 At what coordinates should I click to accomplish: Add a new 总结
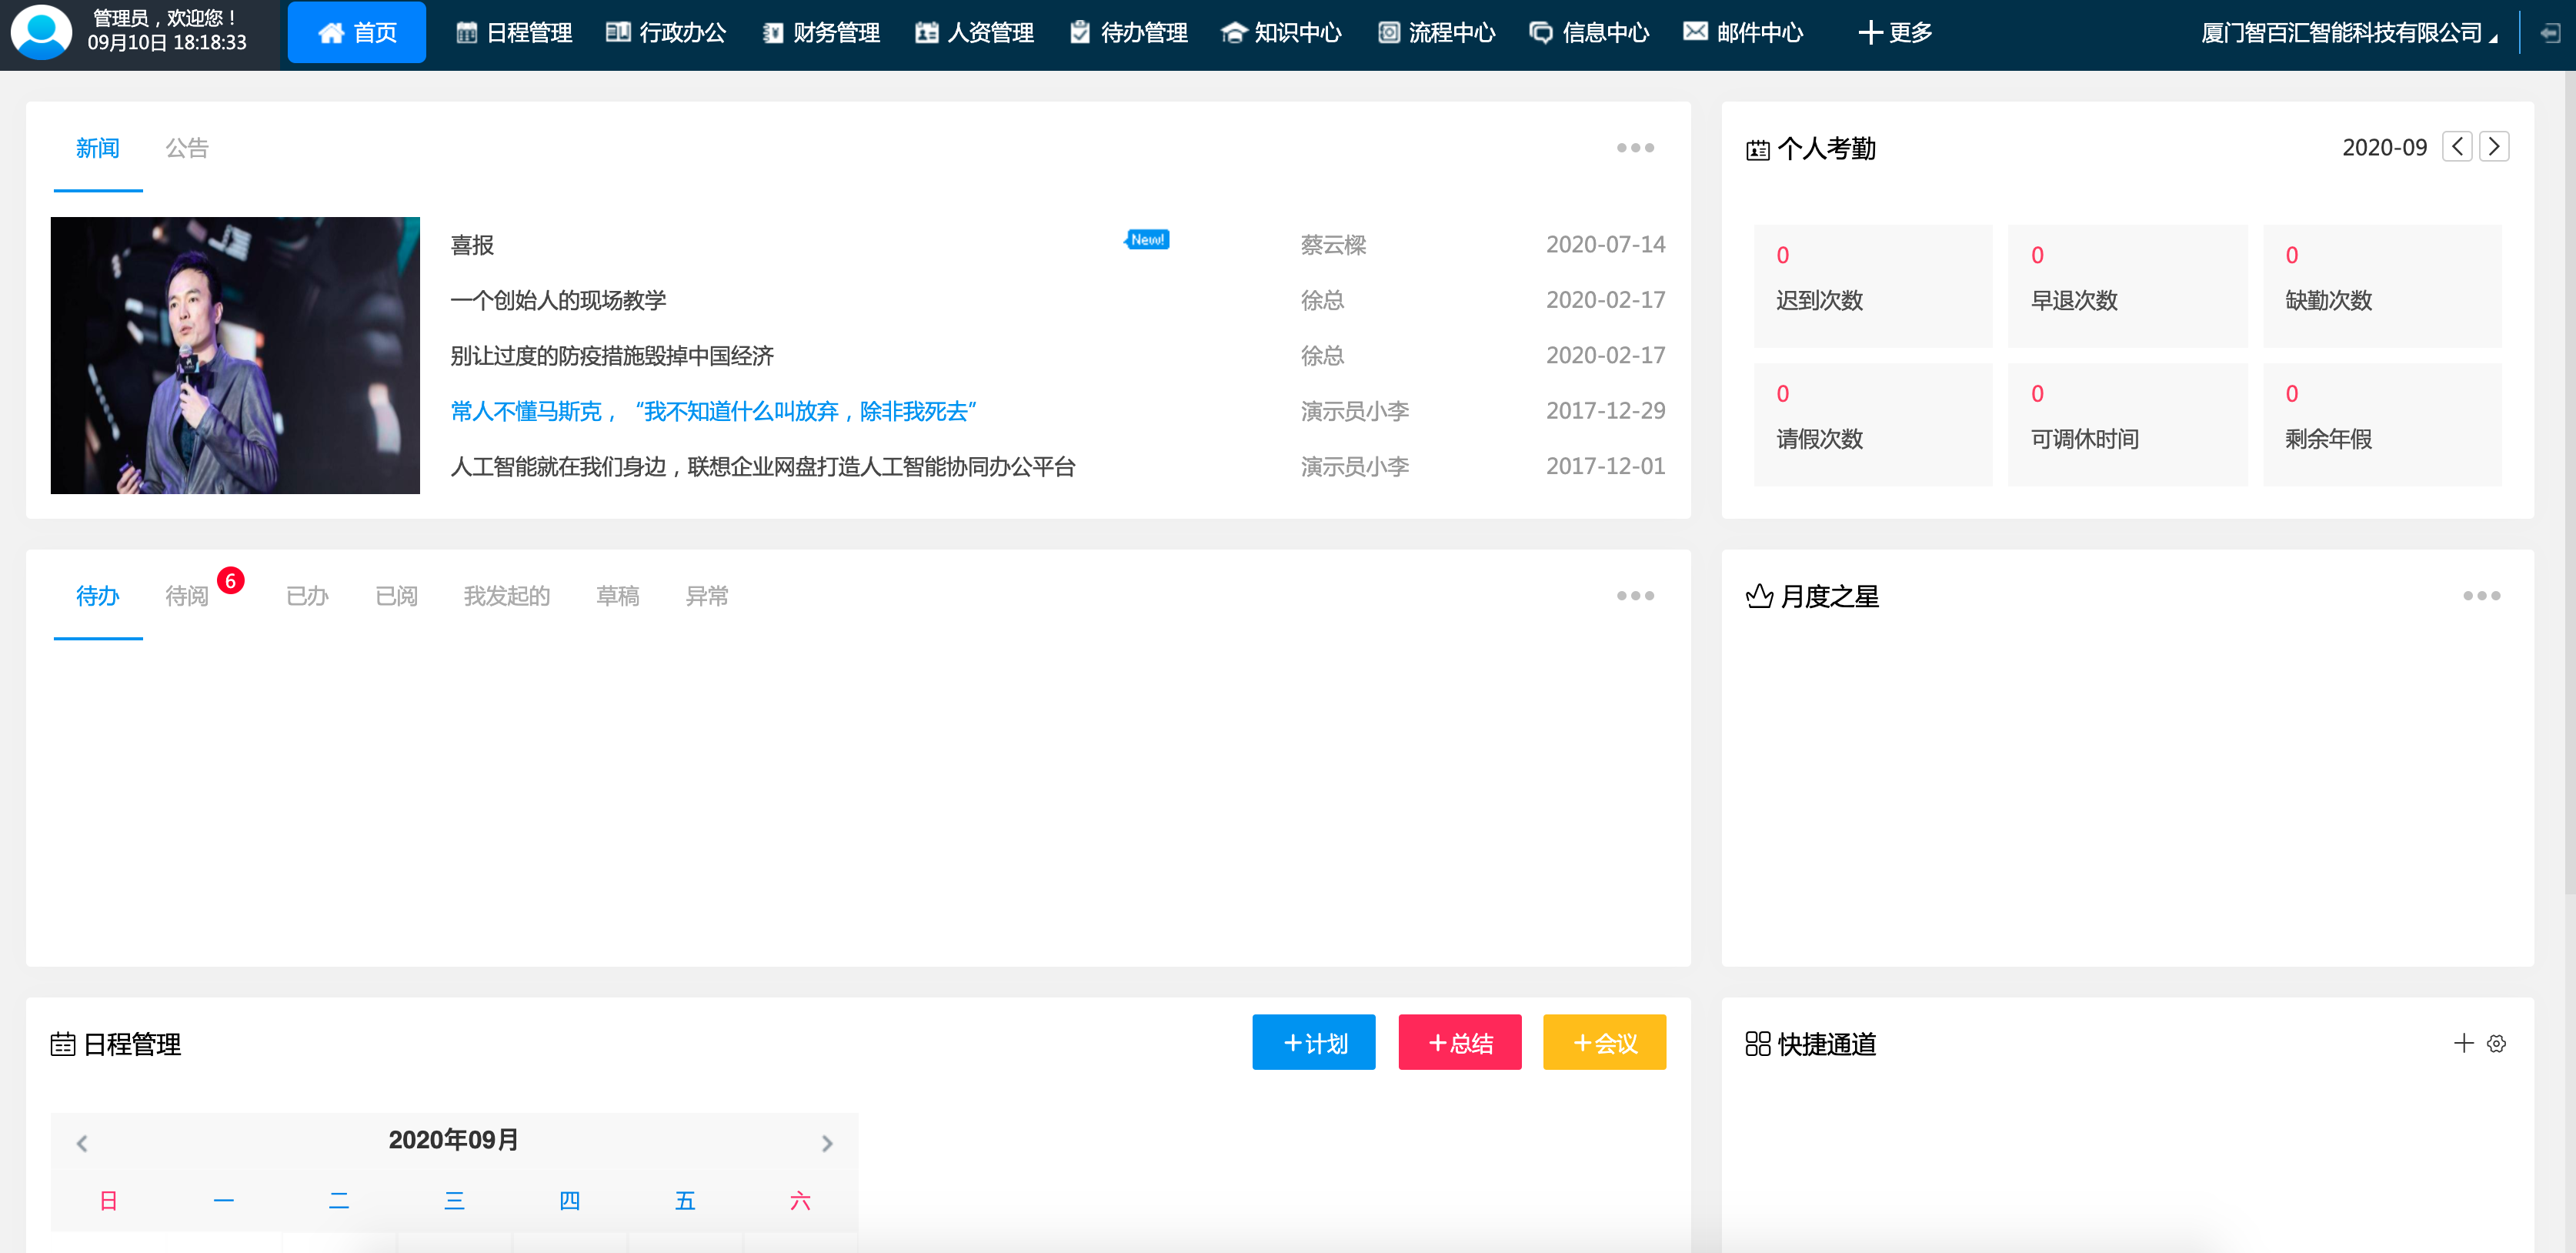pos(1460,1042)
